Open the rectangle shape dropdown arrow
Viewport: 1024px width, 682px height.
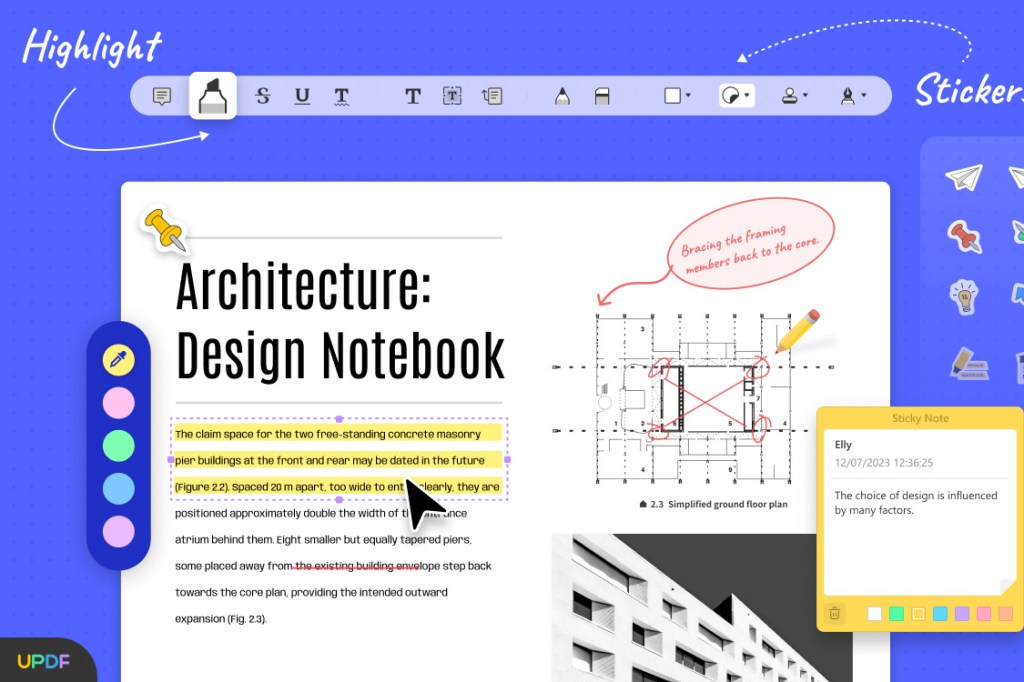point(688,95)
